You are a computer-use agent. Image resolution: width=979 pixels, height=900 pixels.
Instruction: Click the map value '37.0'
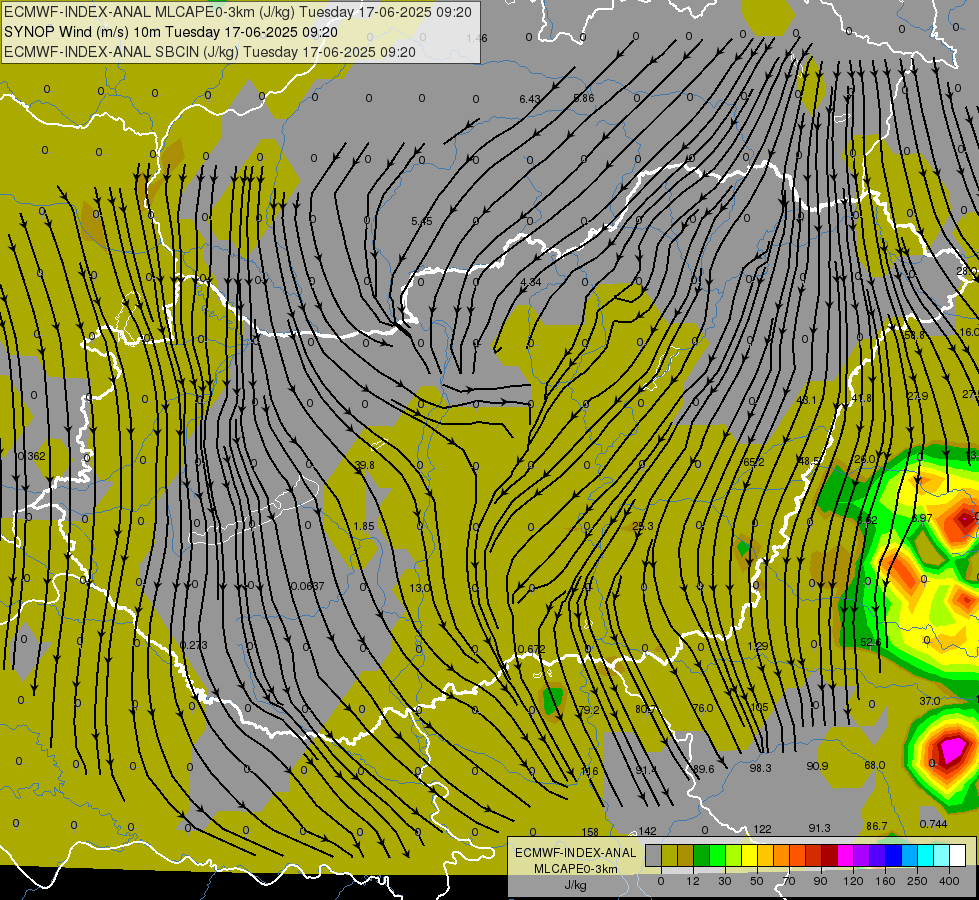coord(930,701)
